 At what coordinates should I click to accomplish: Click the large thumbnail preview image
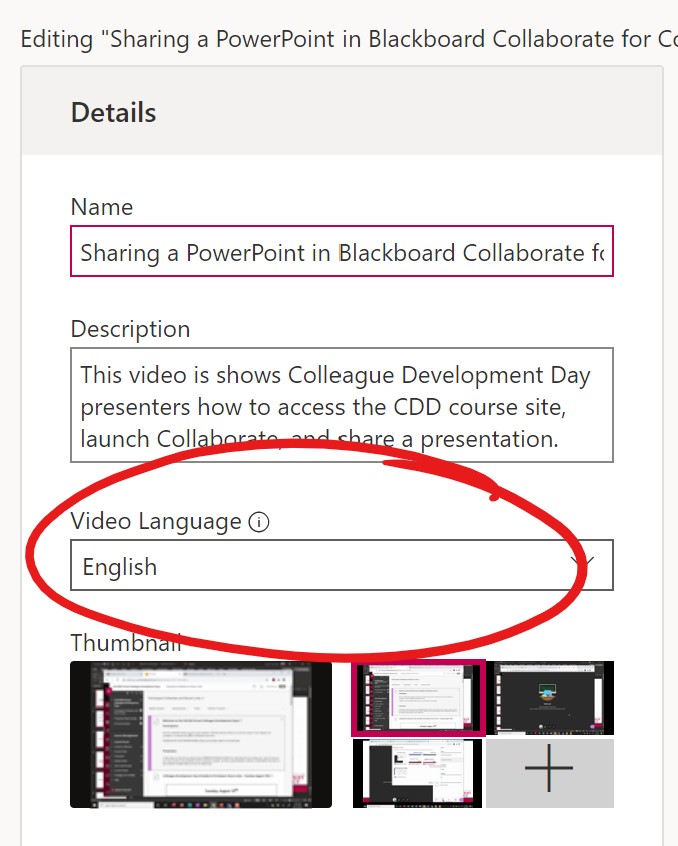tap(200, 734)
